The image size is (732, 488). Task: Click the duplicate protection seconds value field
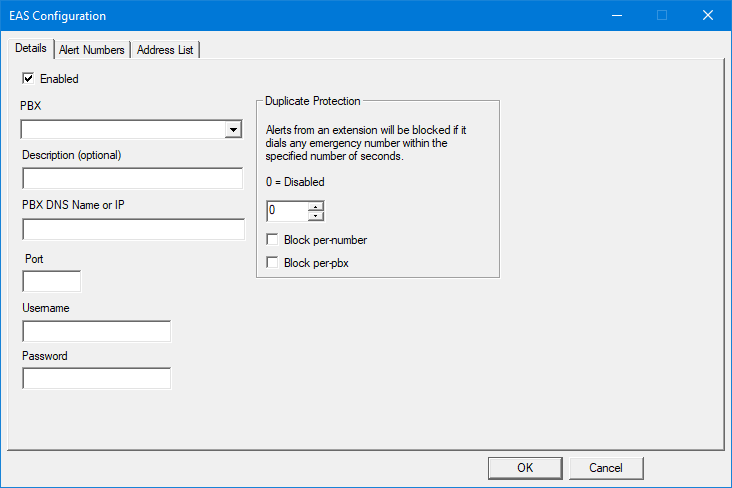[286, 211]
